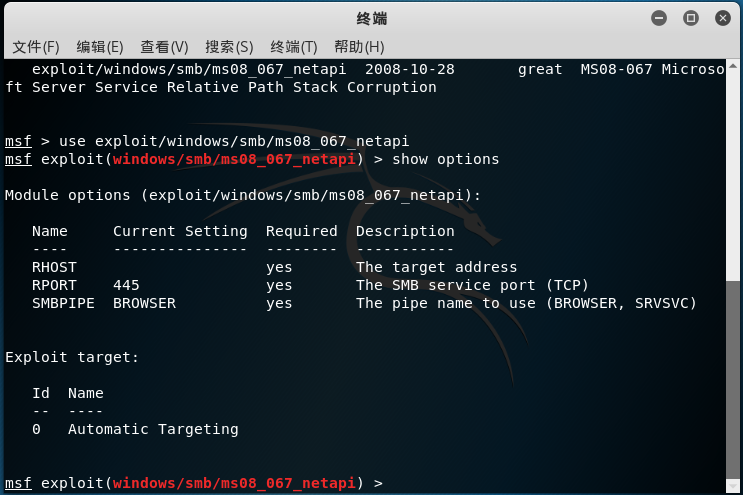The height and width of the screenshot is (495, 743).
Task: Open the 文件(F) menu
Action: tap(36, 47)
